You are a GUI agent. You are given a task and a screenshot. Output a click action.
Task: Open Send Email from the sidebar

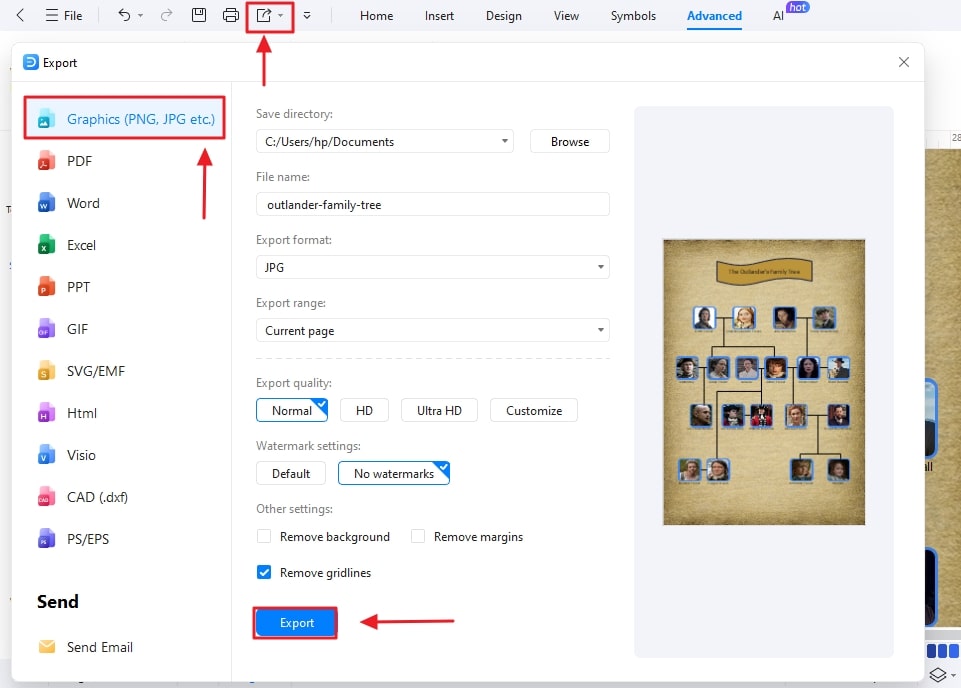(x=98, y=647)
